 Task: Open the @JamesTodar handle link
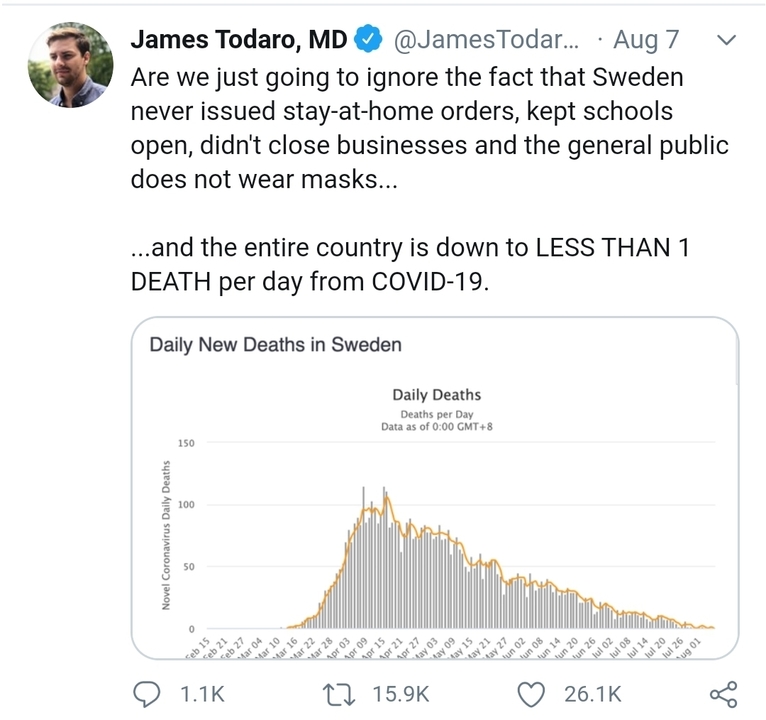click(x=486, y=40)
